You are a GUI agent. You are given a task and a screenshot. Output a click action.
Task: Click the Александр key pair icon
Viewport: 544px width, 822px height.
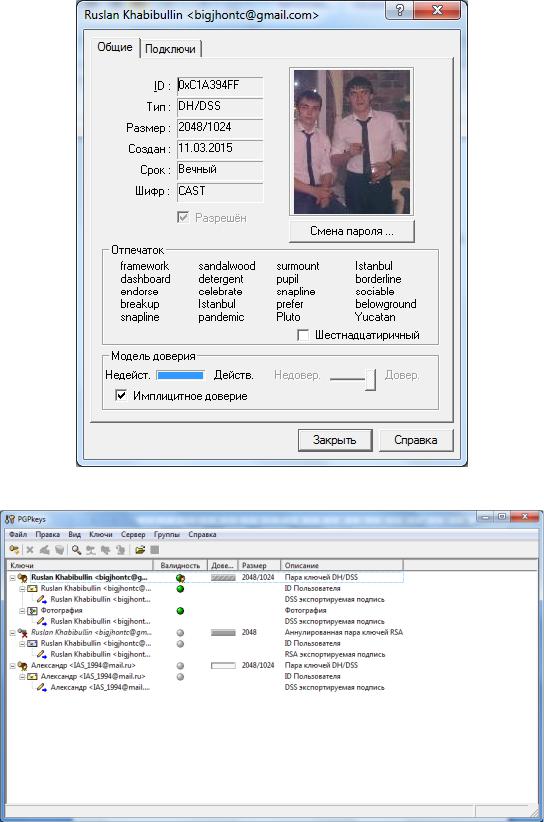coord(23,666)
